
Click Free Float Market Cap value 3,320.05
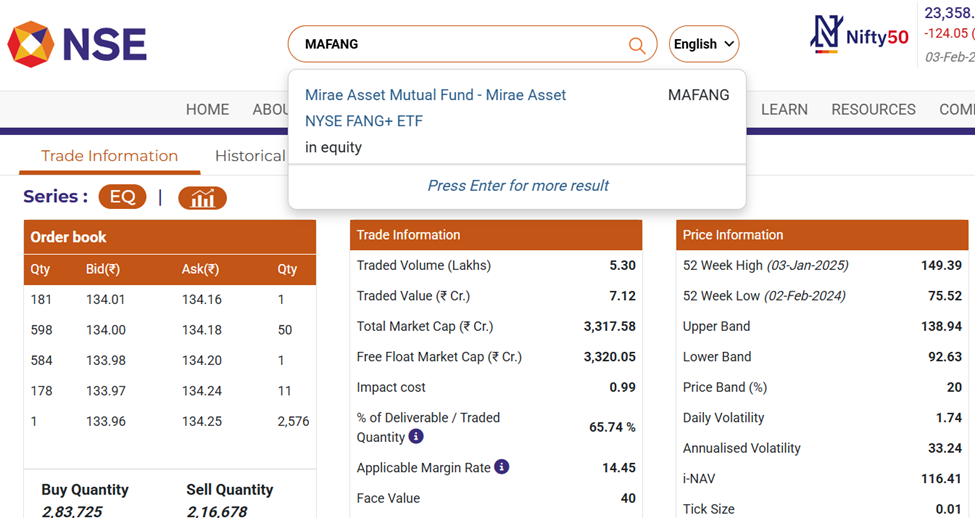point(609,357)
